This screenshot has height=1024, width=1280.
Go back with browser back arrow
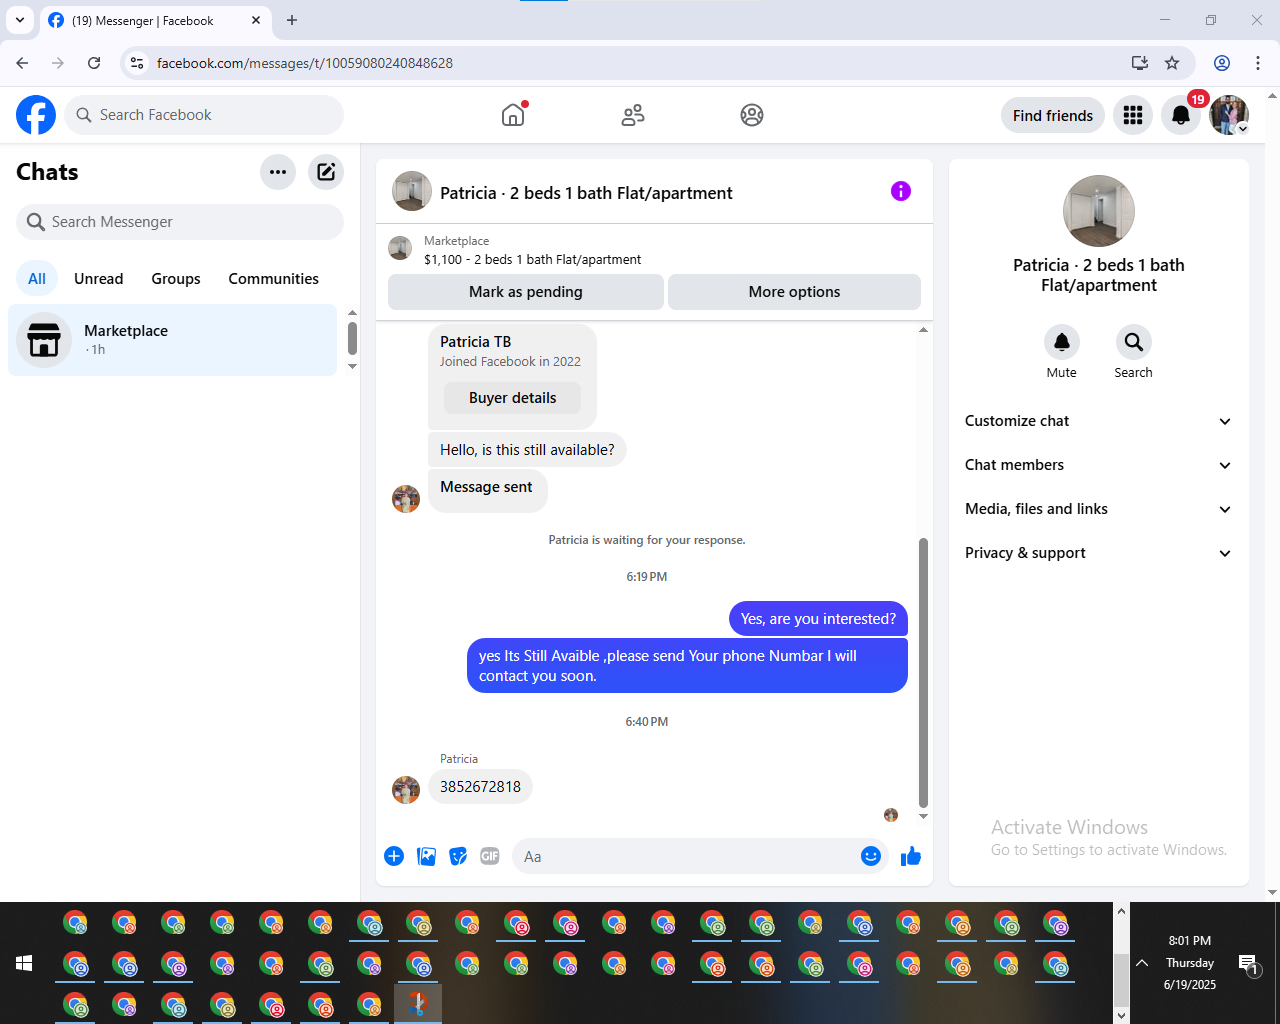click(x=22, y=63)
